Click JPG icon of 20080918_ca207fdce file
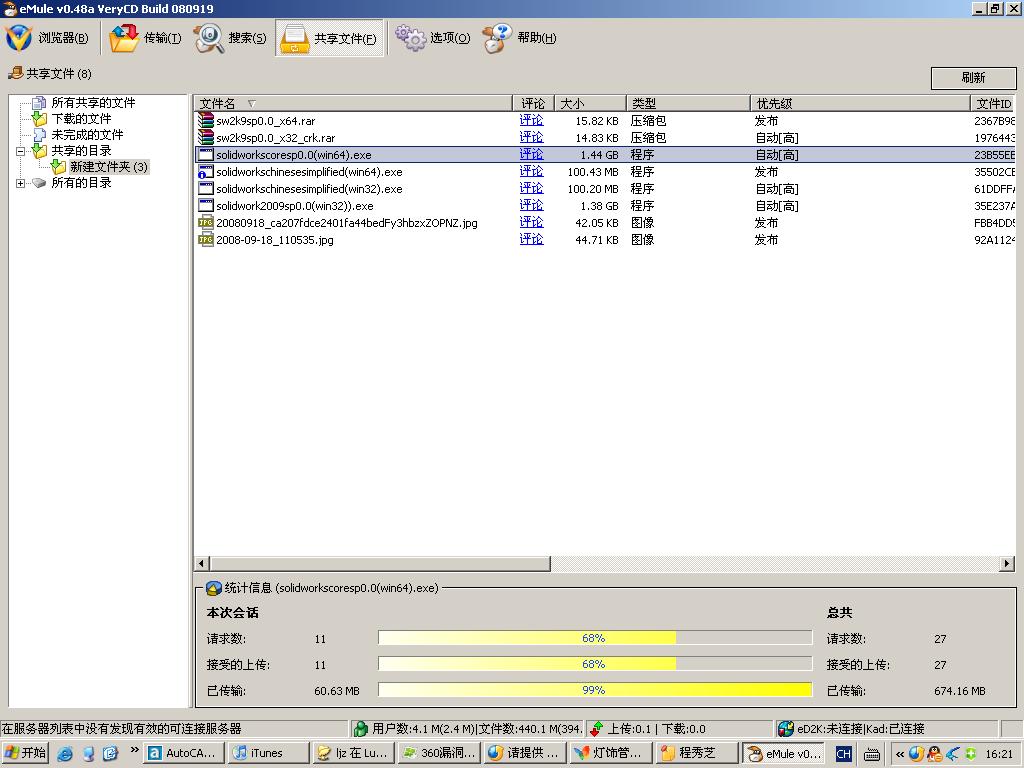The height and width of the screenshot is (768, 1024). pyautogui.click(x=206, y=223)
